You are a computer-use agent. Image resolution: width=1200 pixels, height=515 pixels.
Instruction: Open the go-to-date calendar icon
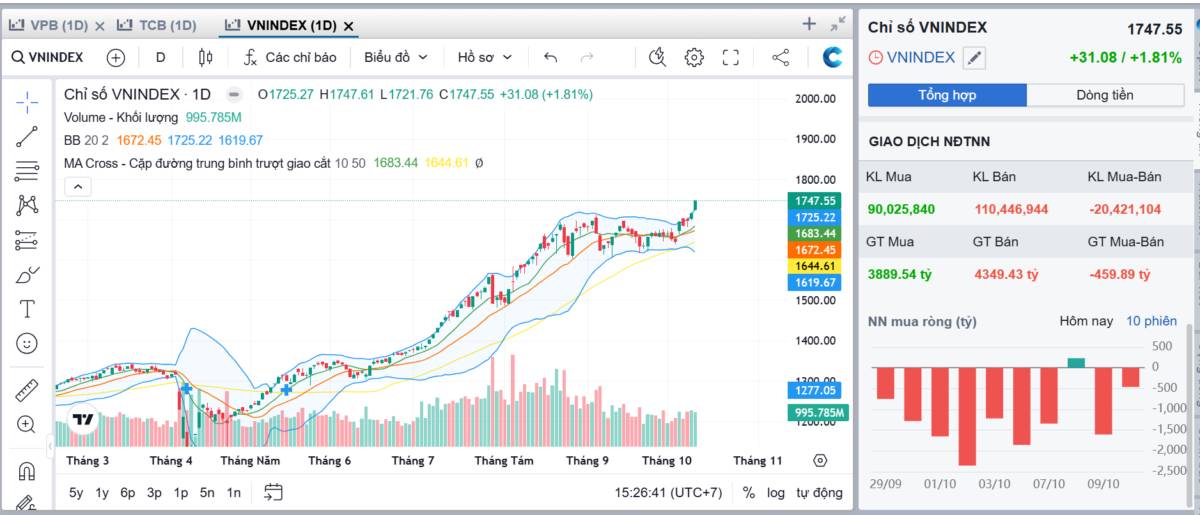[x=273, y=492]
